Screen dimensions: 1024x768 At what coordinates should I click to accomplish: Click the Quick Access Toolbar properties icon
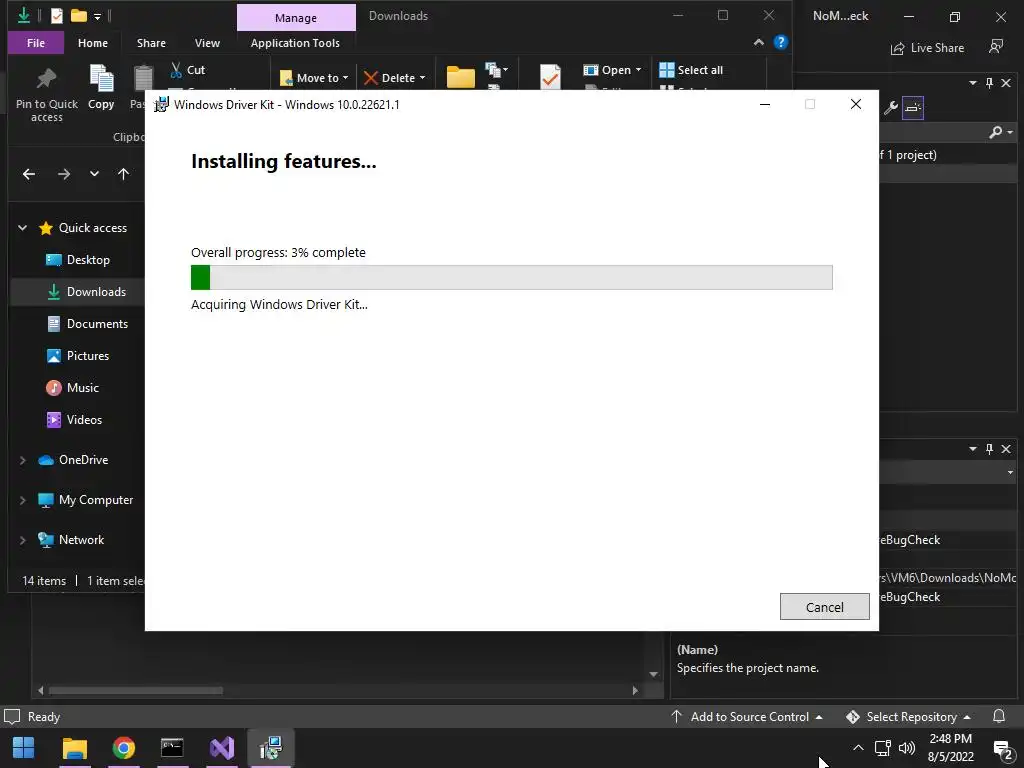[x=57, y=15]
